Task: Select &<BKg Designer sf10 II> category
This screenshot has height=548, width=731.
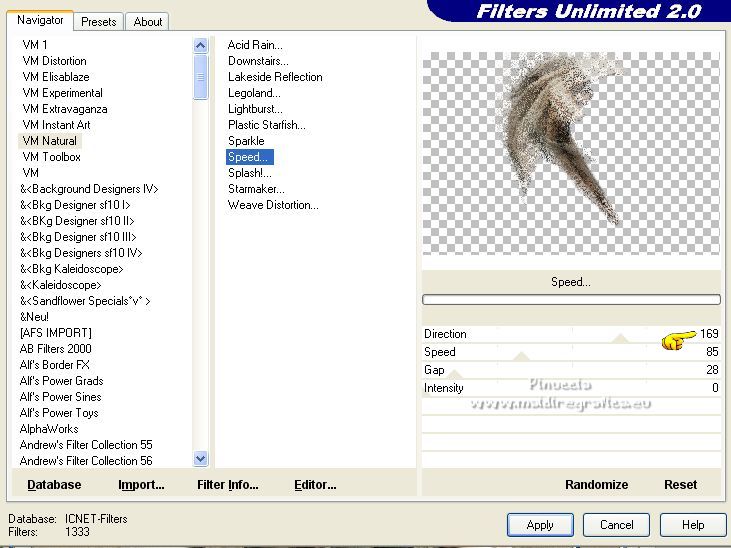Action: [x=77, y=221]
